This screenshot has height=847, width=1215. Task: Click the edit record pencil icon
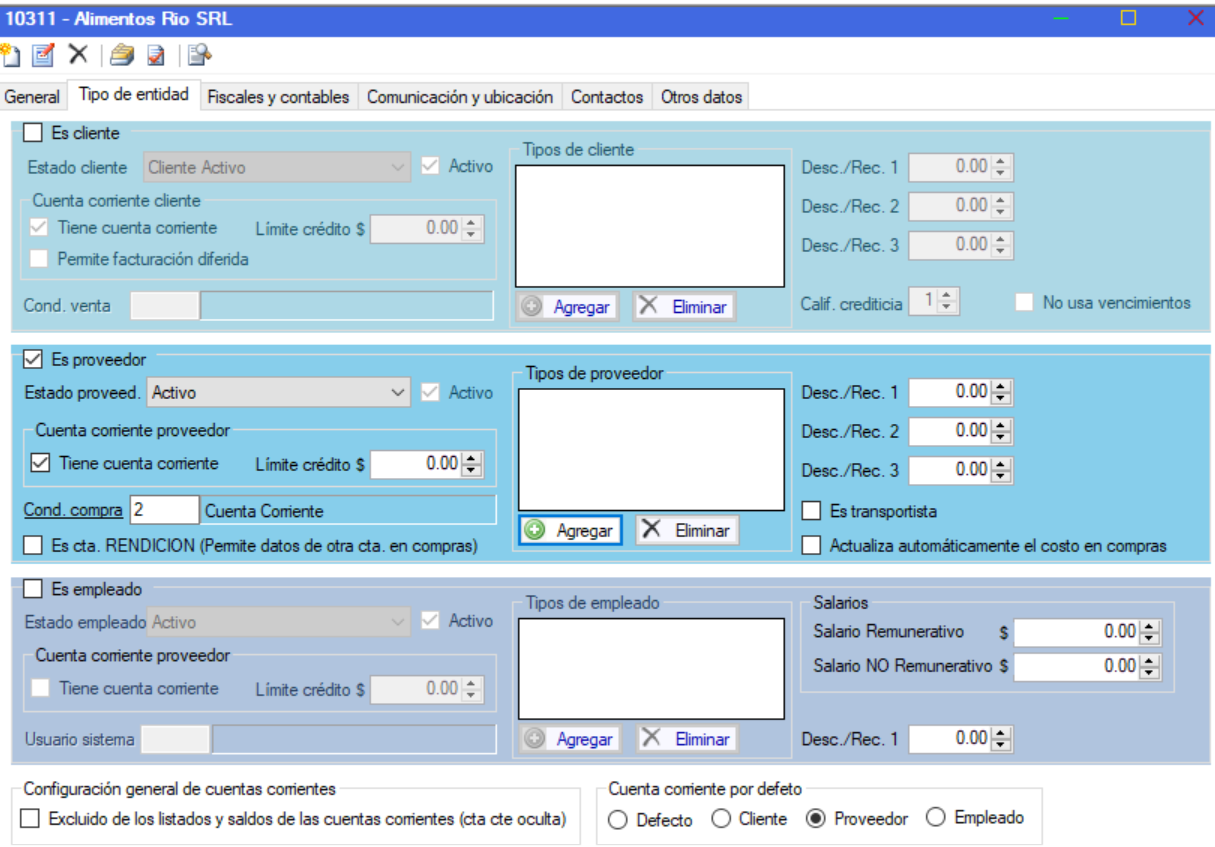click(x=43, y=55)
